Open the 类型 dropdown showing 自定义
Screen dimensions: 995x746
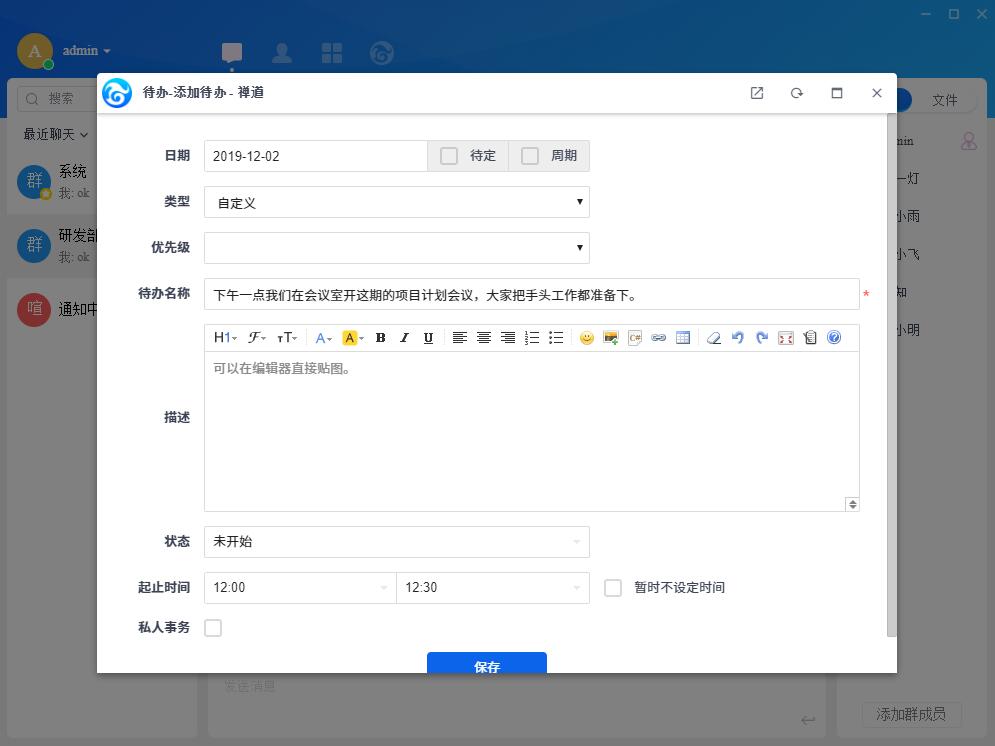(396, 202)
